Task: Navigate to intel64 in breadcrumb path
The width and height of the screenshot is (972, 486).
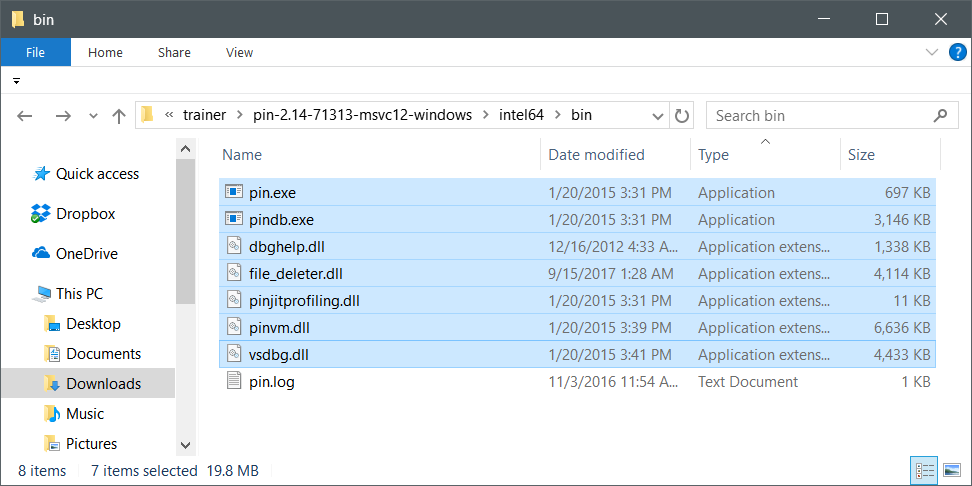Action: 521,116
